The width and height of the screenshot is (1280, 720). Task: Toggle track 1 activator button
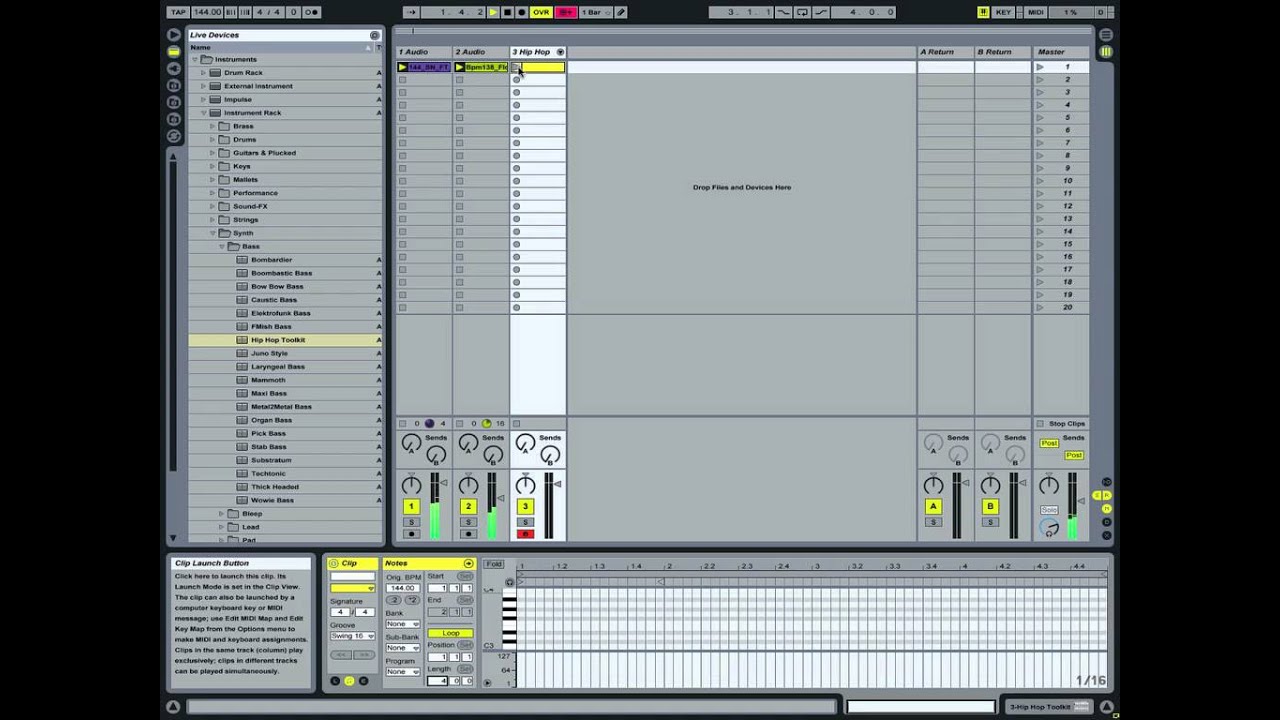(411, 507)
